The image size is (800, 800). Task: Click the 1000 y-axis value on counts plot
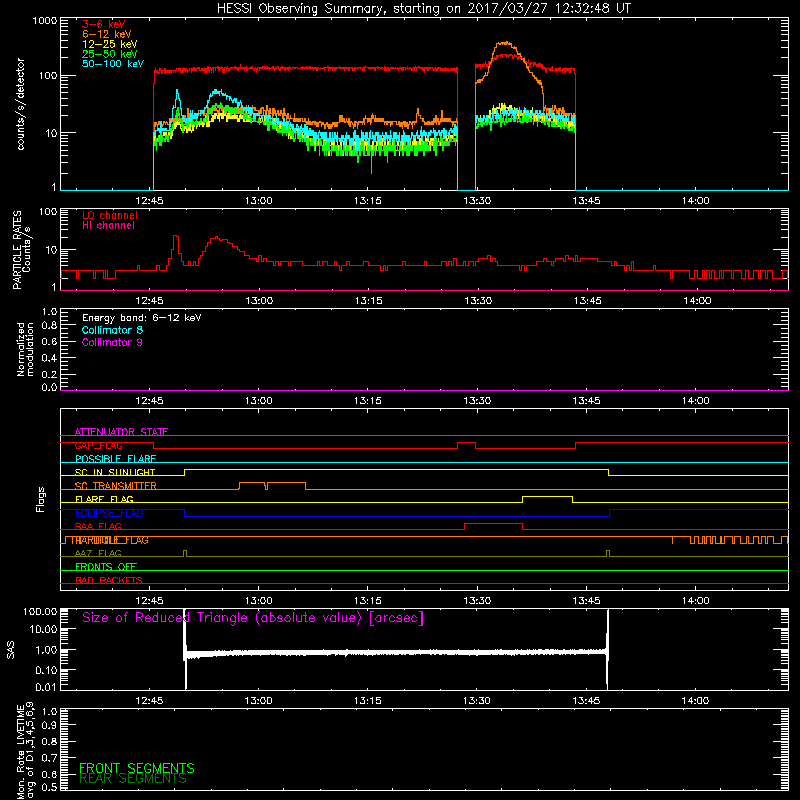45,21
